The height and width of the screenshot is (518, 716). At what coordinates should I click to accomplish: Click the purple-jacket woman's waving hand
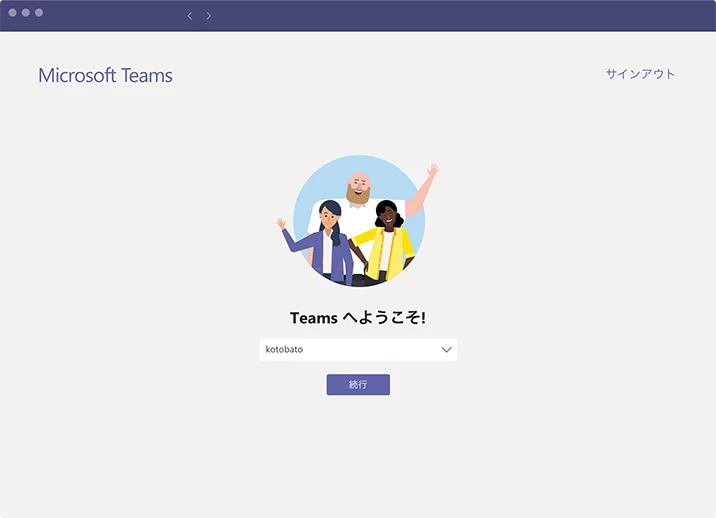click(x=281, y=224)
